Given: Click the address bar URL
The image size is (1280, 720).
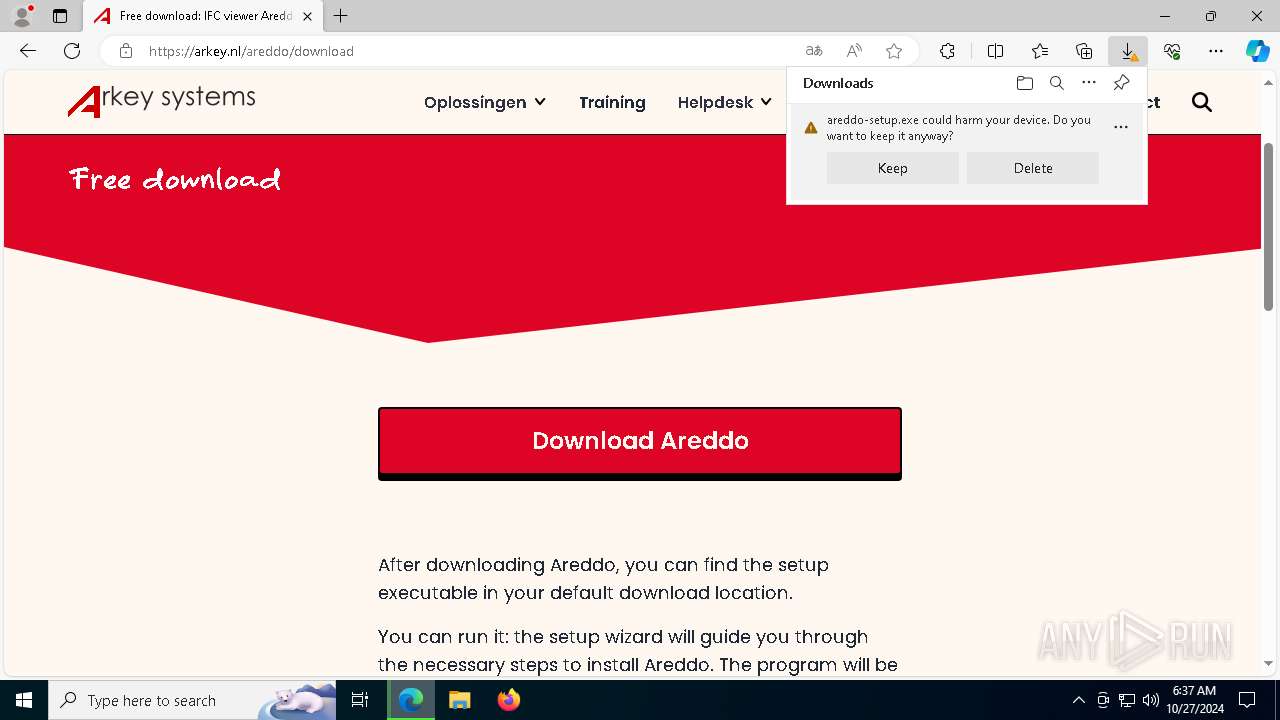Looking at the screenshot, I should pyautogui.click(x=251, y=51).
